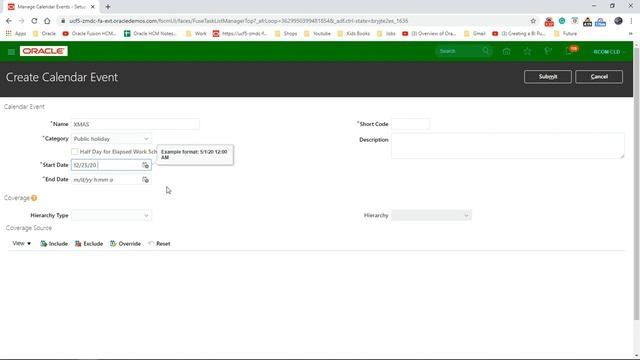
Task: Click the Include toolbar action
Action: coord(54,244)
